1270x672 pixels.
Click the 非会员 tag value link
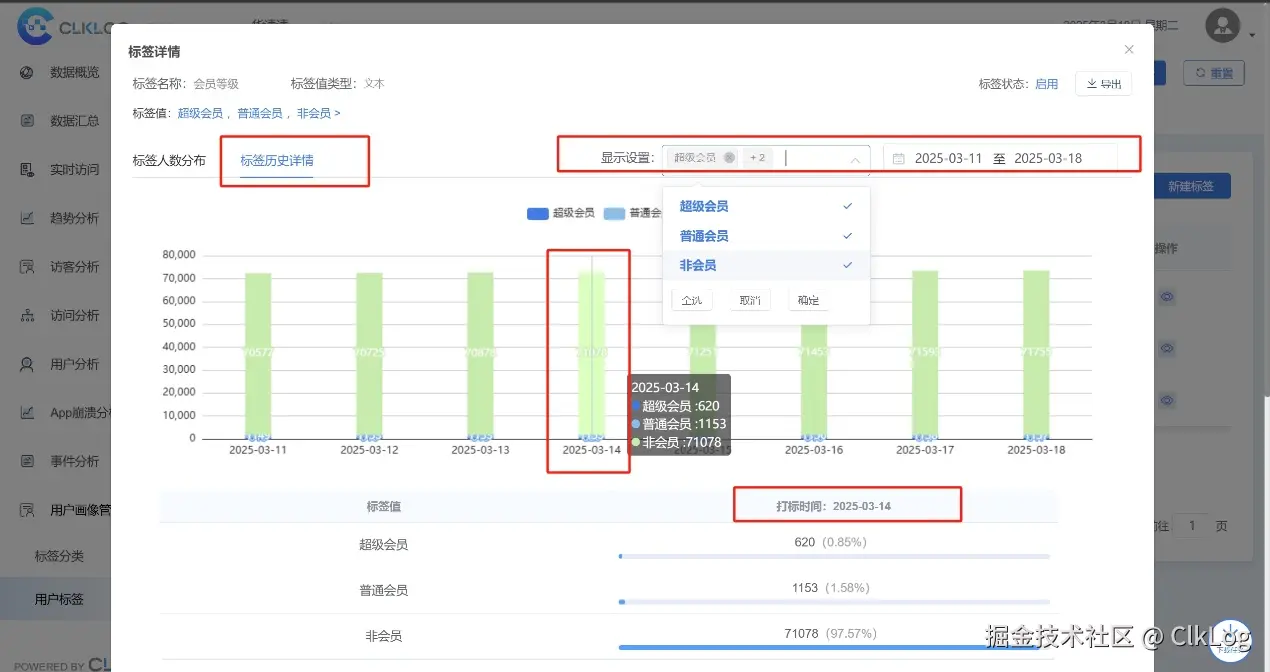click(x=314, y=114)
